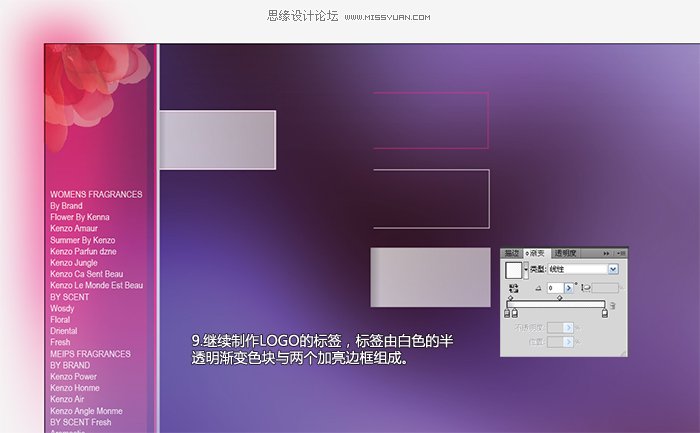Click the first BY SCENT heading below Kenzo Le Monde
Screen dimensions: 700x433
pyautogui.click(x=69, y=297)
